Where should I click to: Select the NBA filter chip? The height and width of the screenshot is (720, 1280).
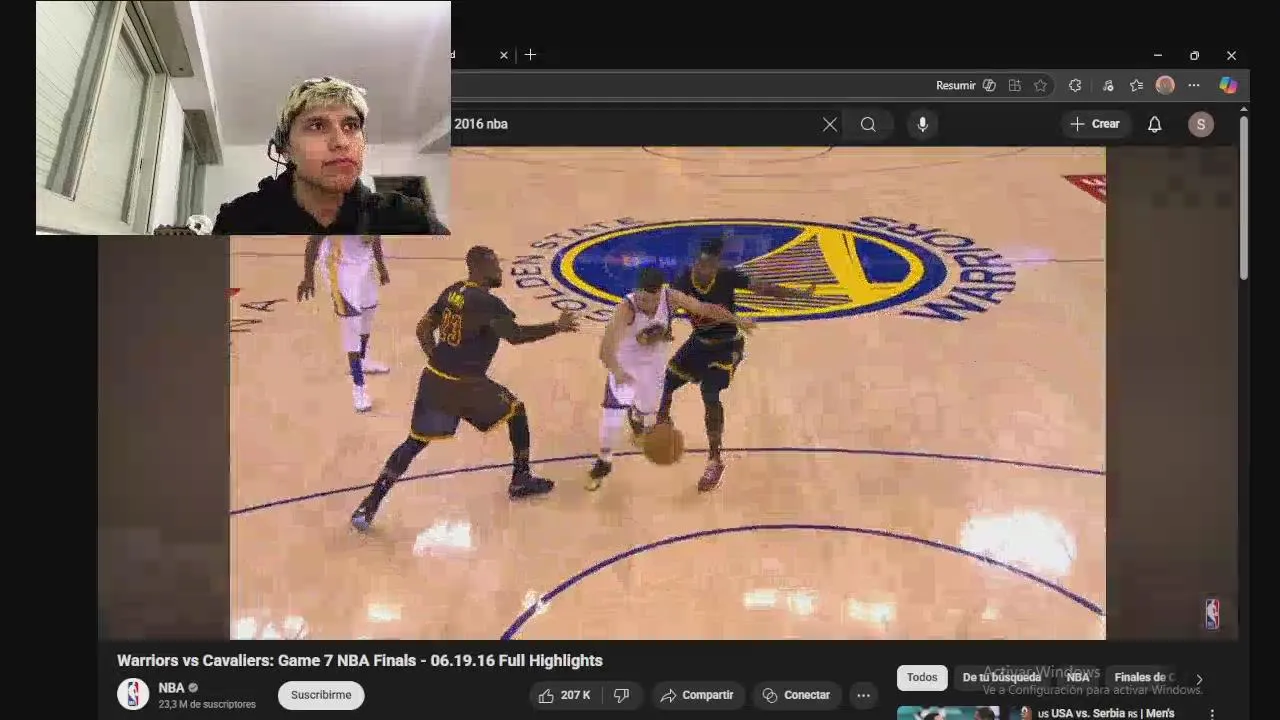coord(1077,678)
